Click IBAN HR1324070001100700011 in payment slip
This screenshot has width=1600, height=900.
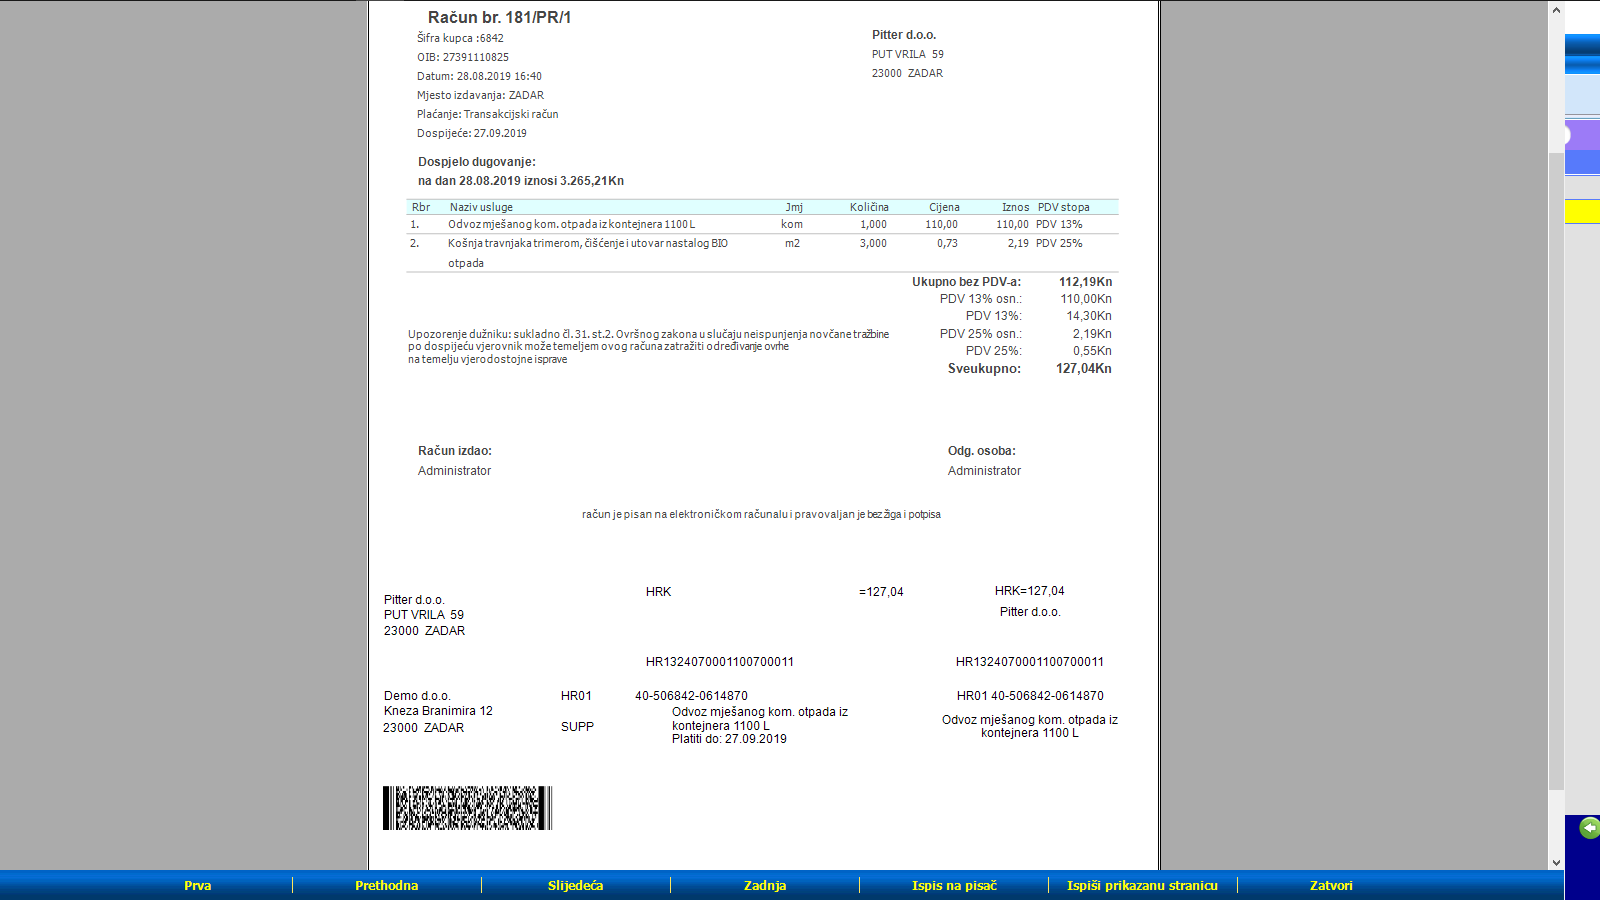(x=719, y=662)
